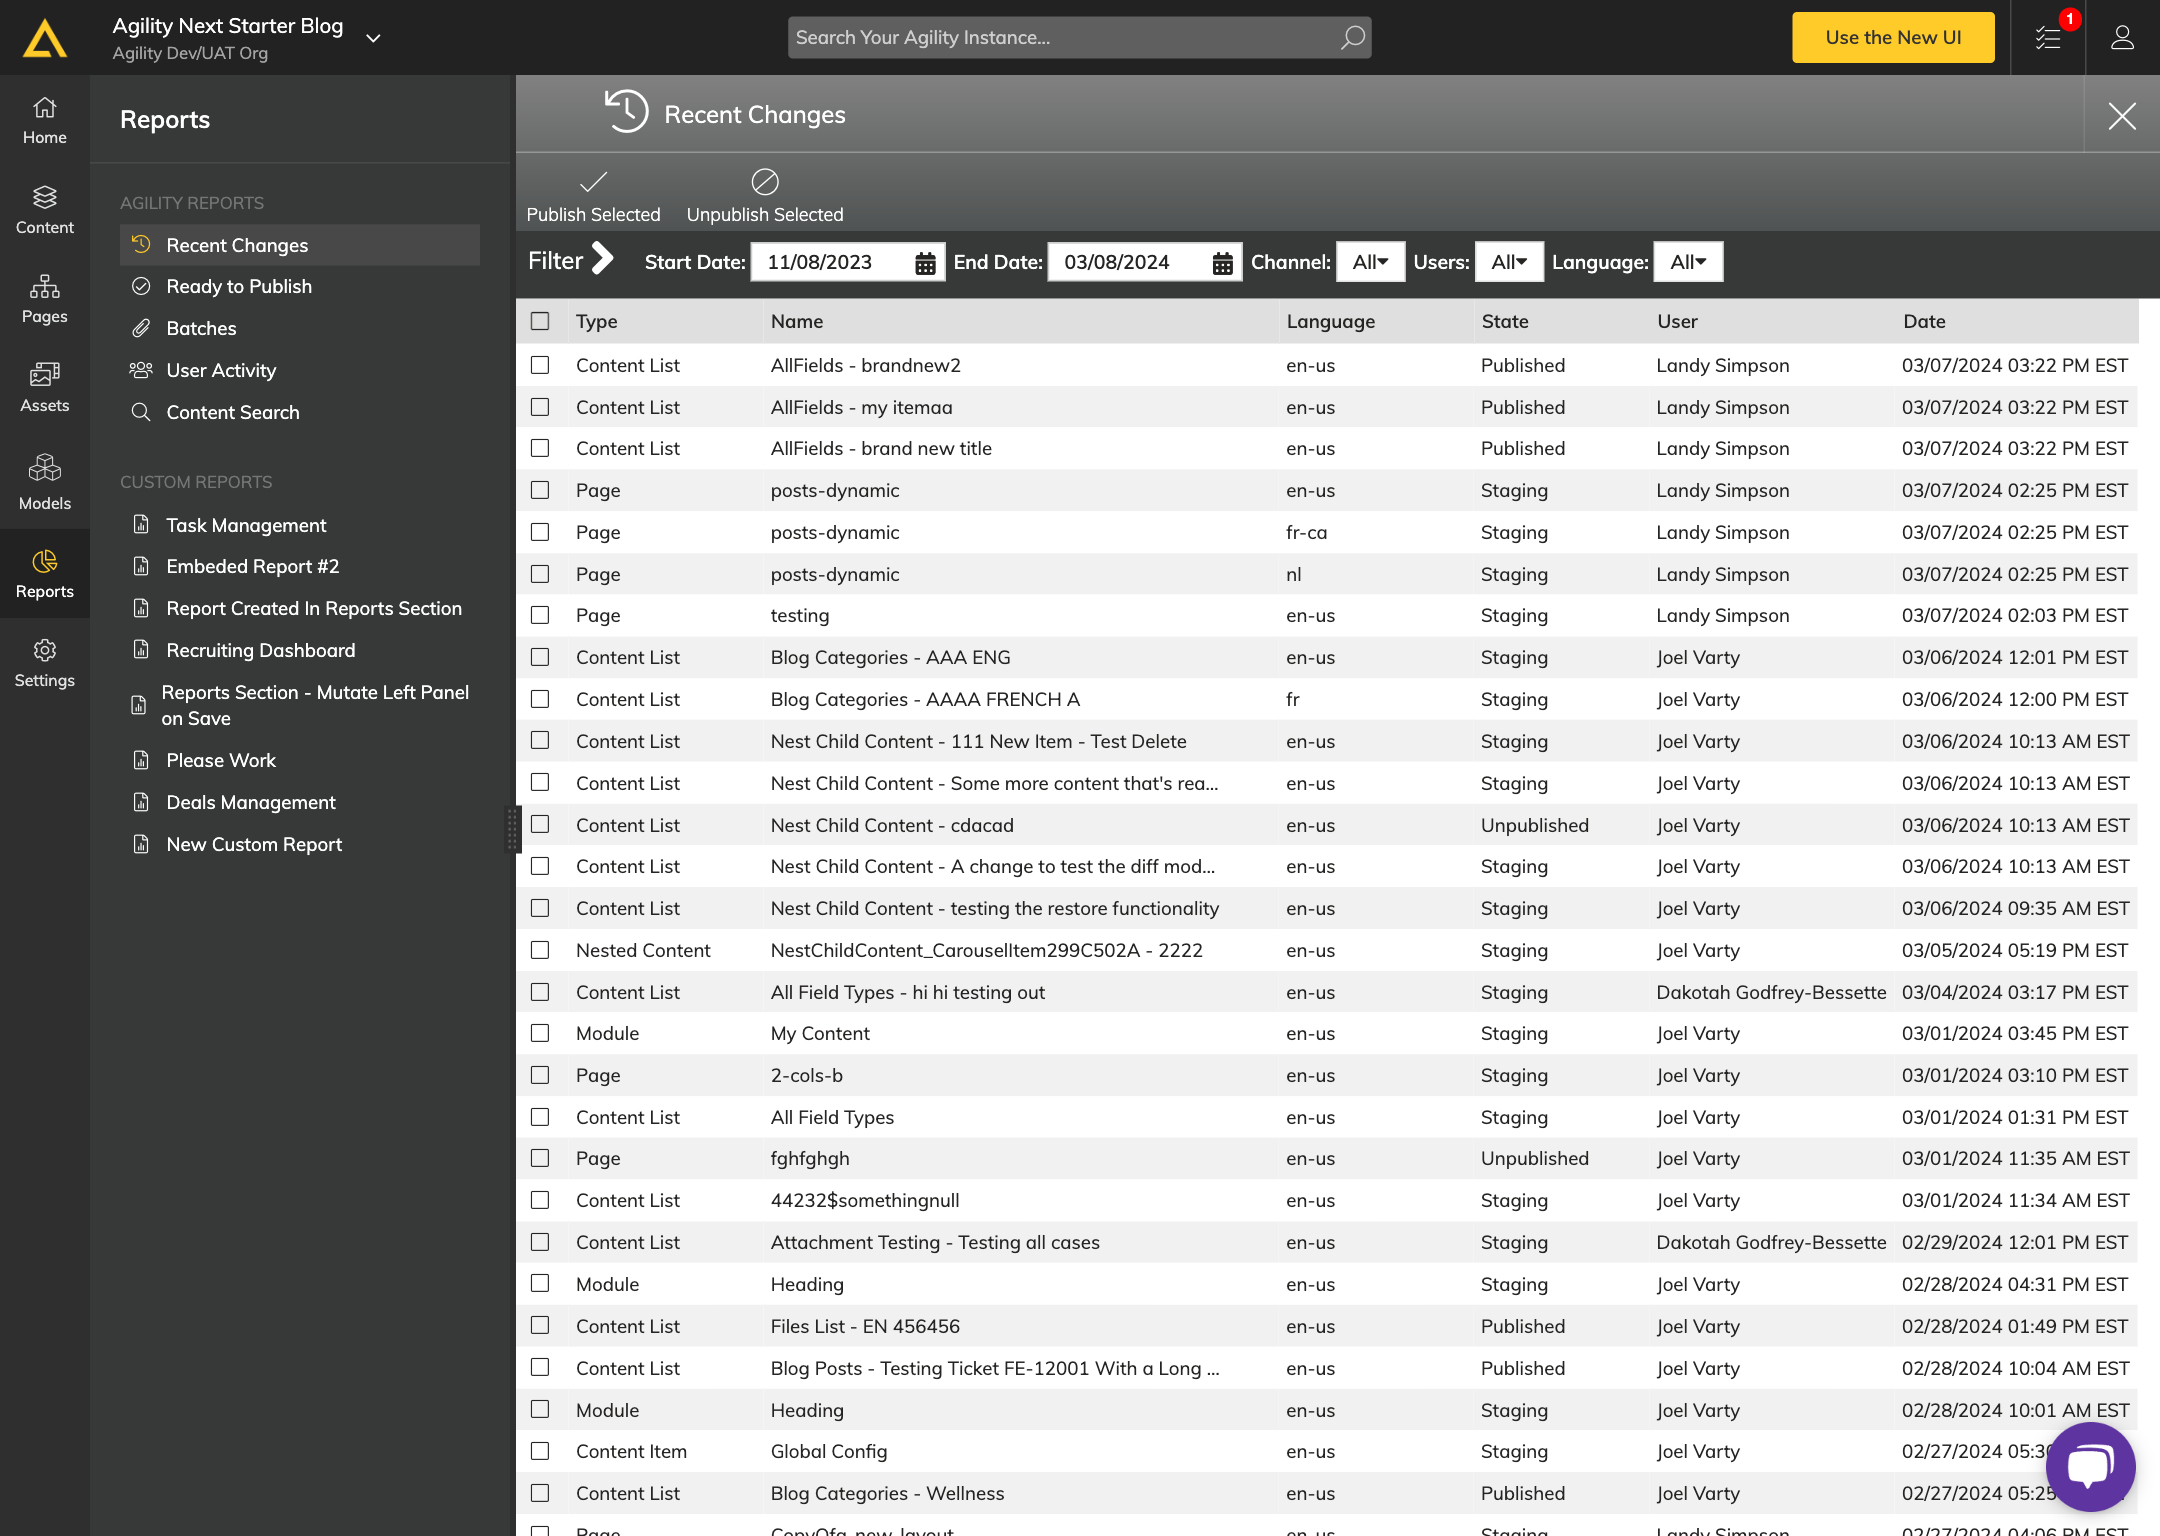Click the Start Date calendar icon
Screen dimensions: 2160x1536
point(925,263)
